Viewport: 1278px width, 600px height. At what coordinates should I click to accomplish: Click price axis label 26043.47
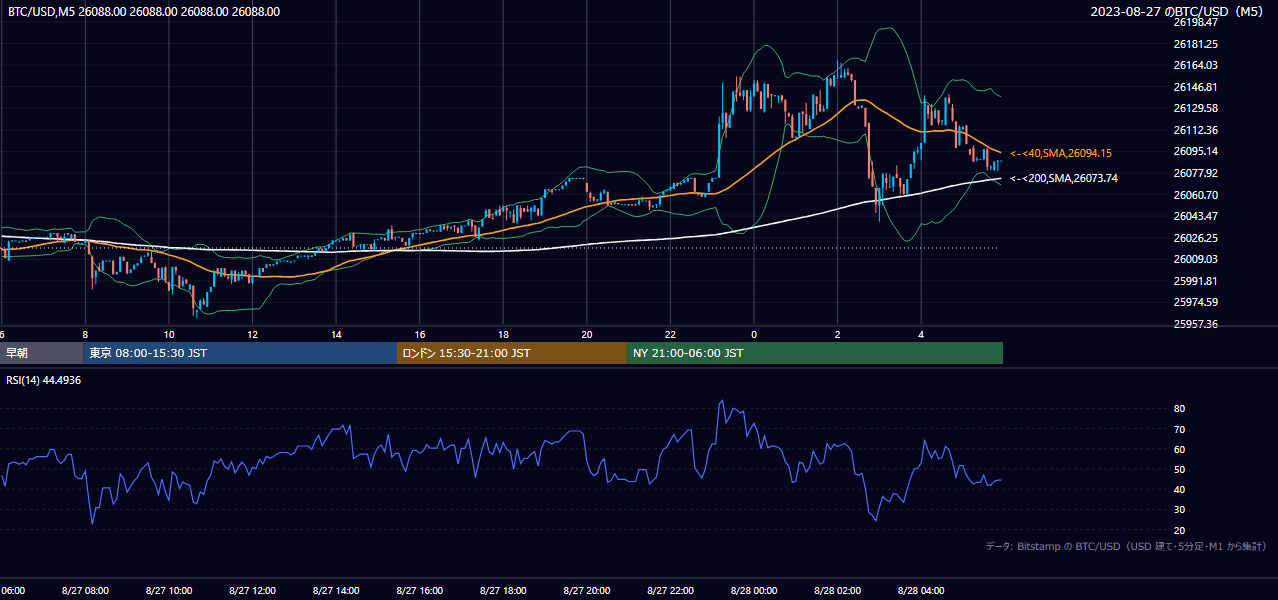point(1195,216)
